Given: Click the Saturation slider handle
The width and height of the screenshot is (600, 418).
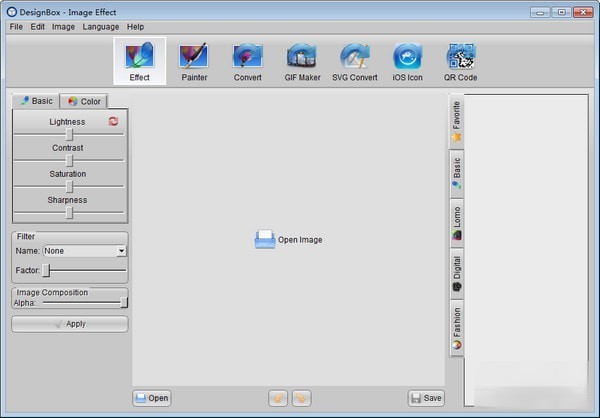Looking at the screenshot, I should pyautogui.click(x=69, y=186).
